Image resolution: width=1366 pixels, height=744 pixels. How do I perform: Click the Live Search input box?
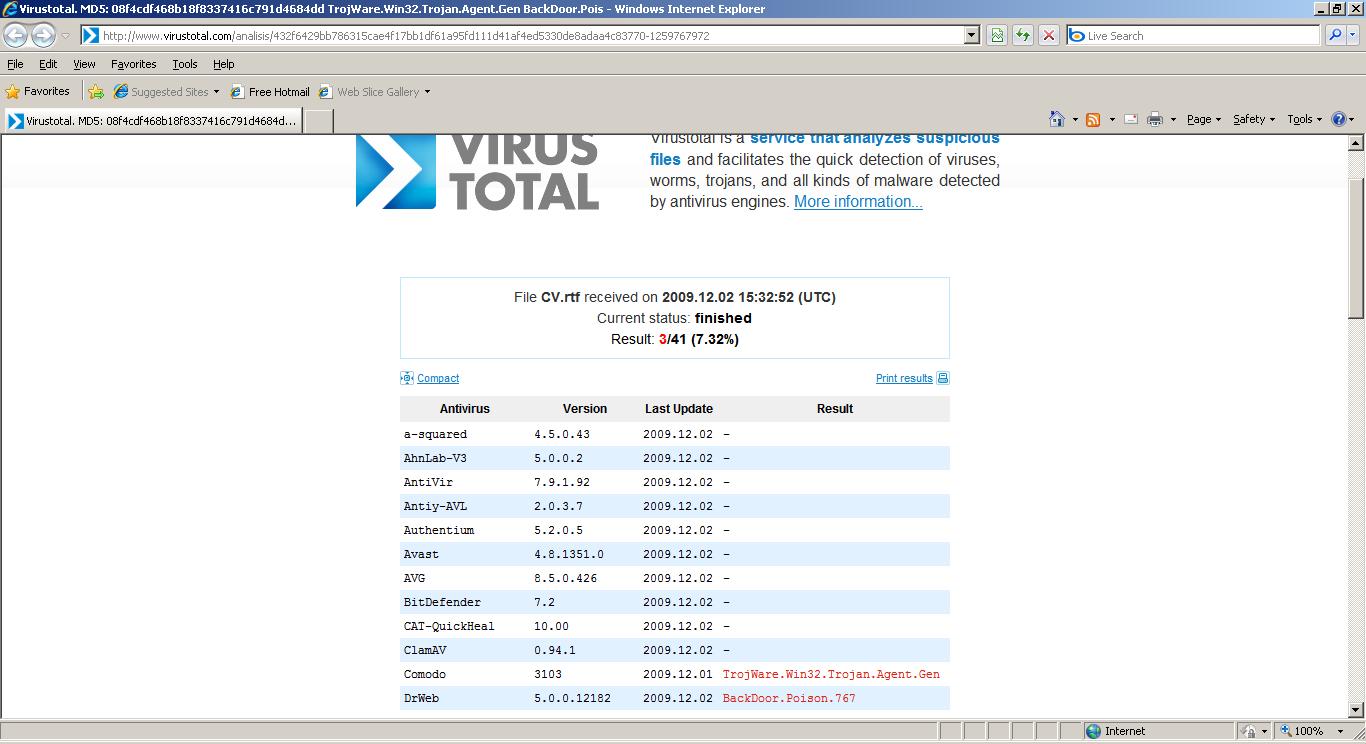[1193, 35]
